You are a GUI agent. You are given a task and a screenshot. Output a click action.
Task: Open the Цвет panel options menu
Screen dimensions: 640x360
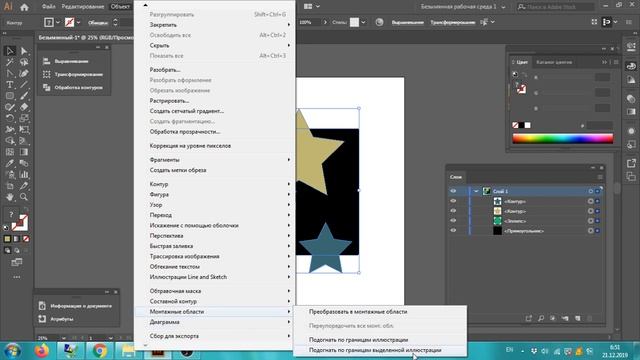click(x=616, y=62)
